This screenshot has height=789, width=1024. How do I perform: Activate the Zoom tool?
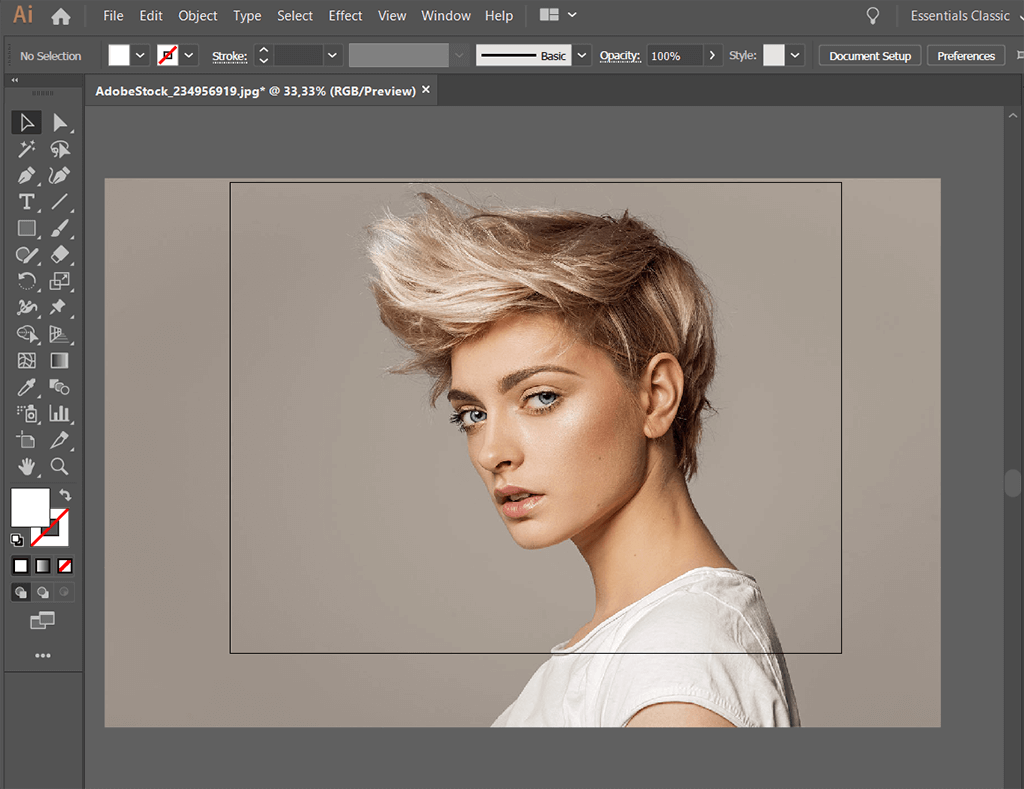(x=61, y=466)
